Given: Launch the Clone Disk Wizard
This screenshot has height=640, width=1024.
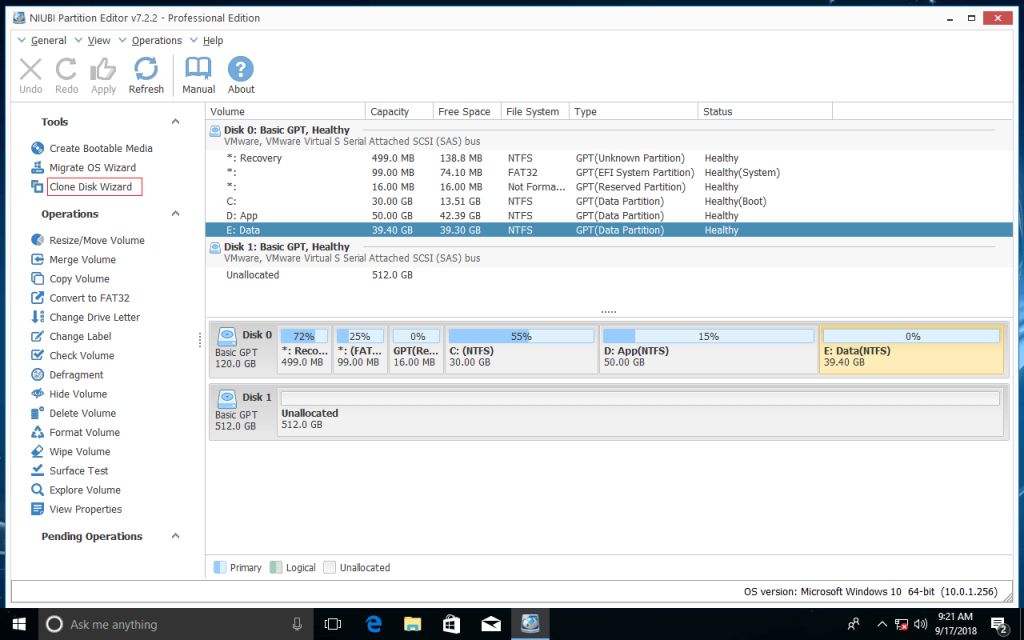Looking at the screenshot, I should (x=91, y=187).
